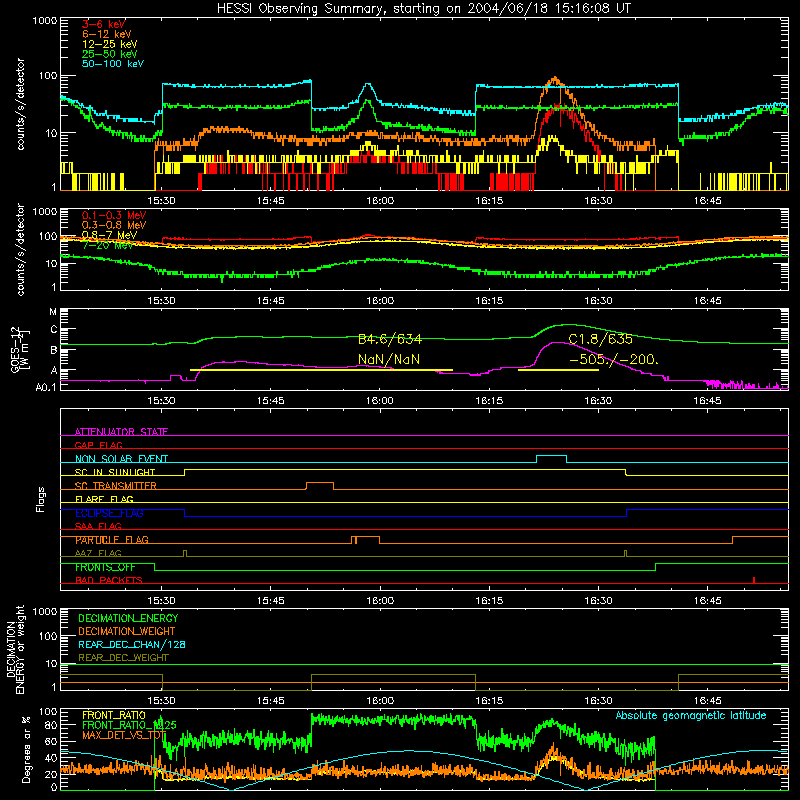Click the 15:45 tick label under the decimation panel
Image resolution: width=800 pixels, height=800 pixels.
[270, 701]
